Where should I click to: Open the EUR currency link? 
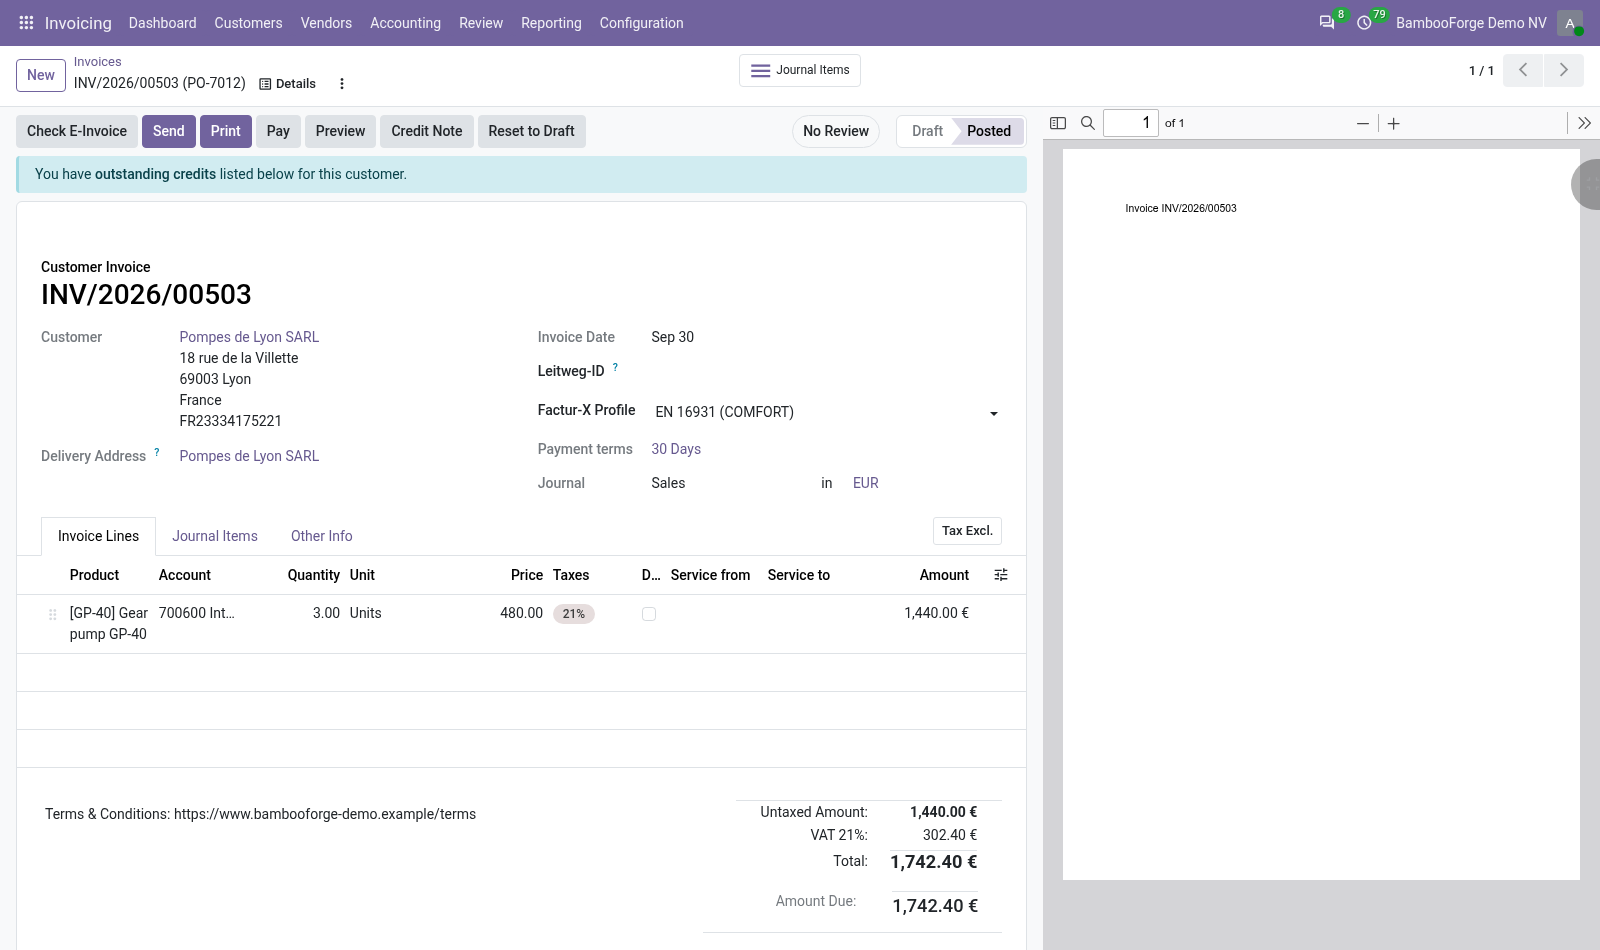[x=866, y=483]
